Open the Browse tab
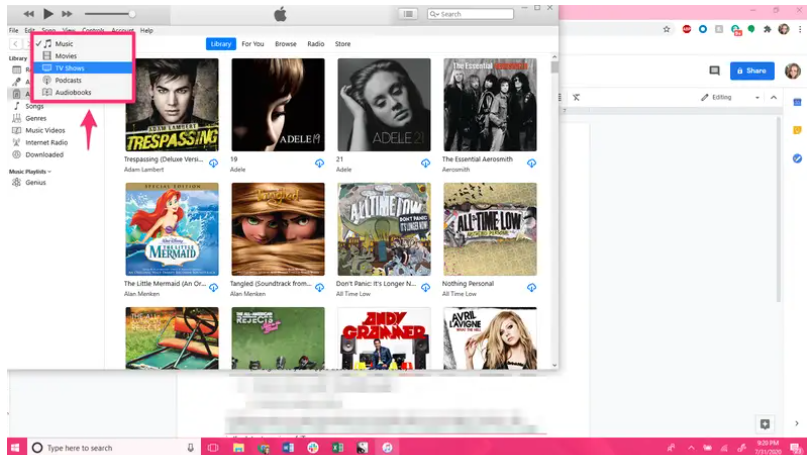Image resolution: width=808 pixels, height=457 pixels. pos(285,44)
